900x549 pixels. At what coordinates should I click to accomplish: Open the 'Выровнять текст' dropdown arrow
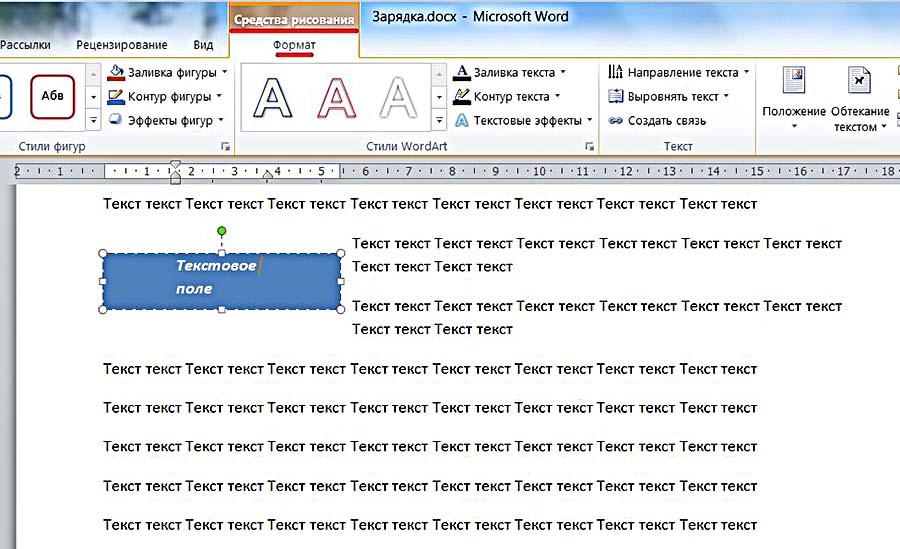pos(726,96)
